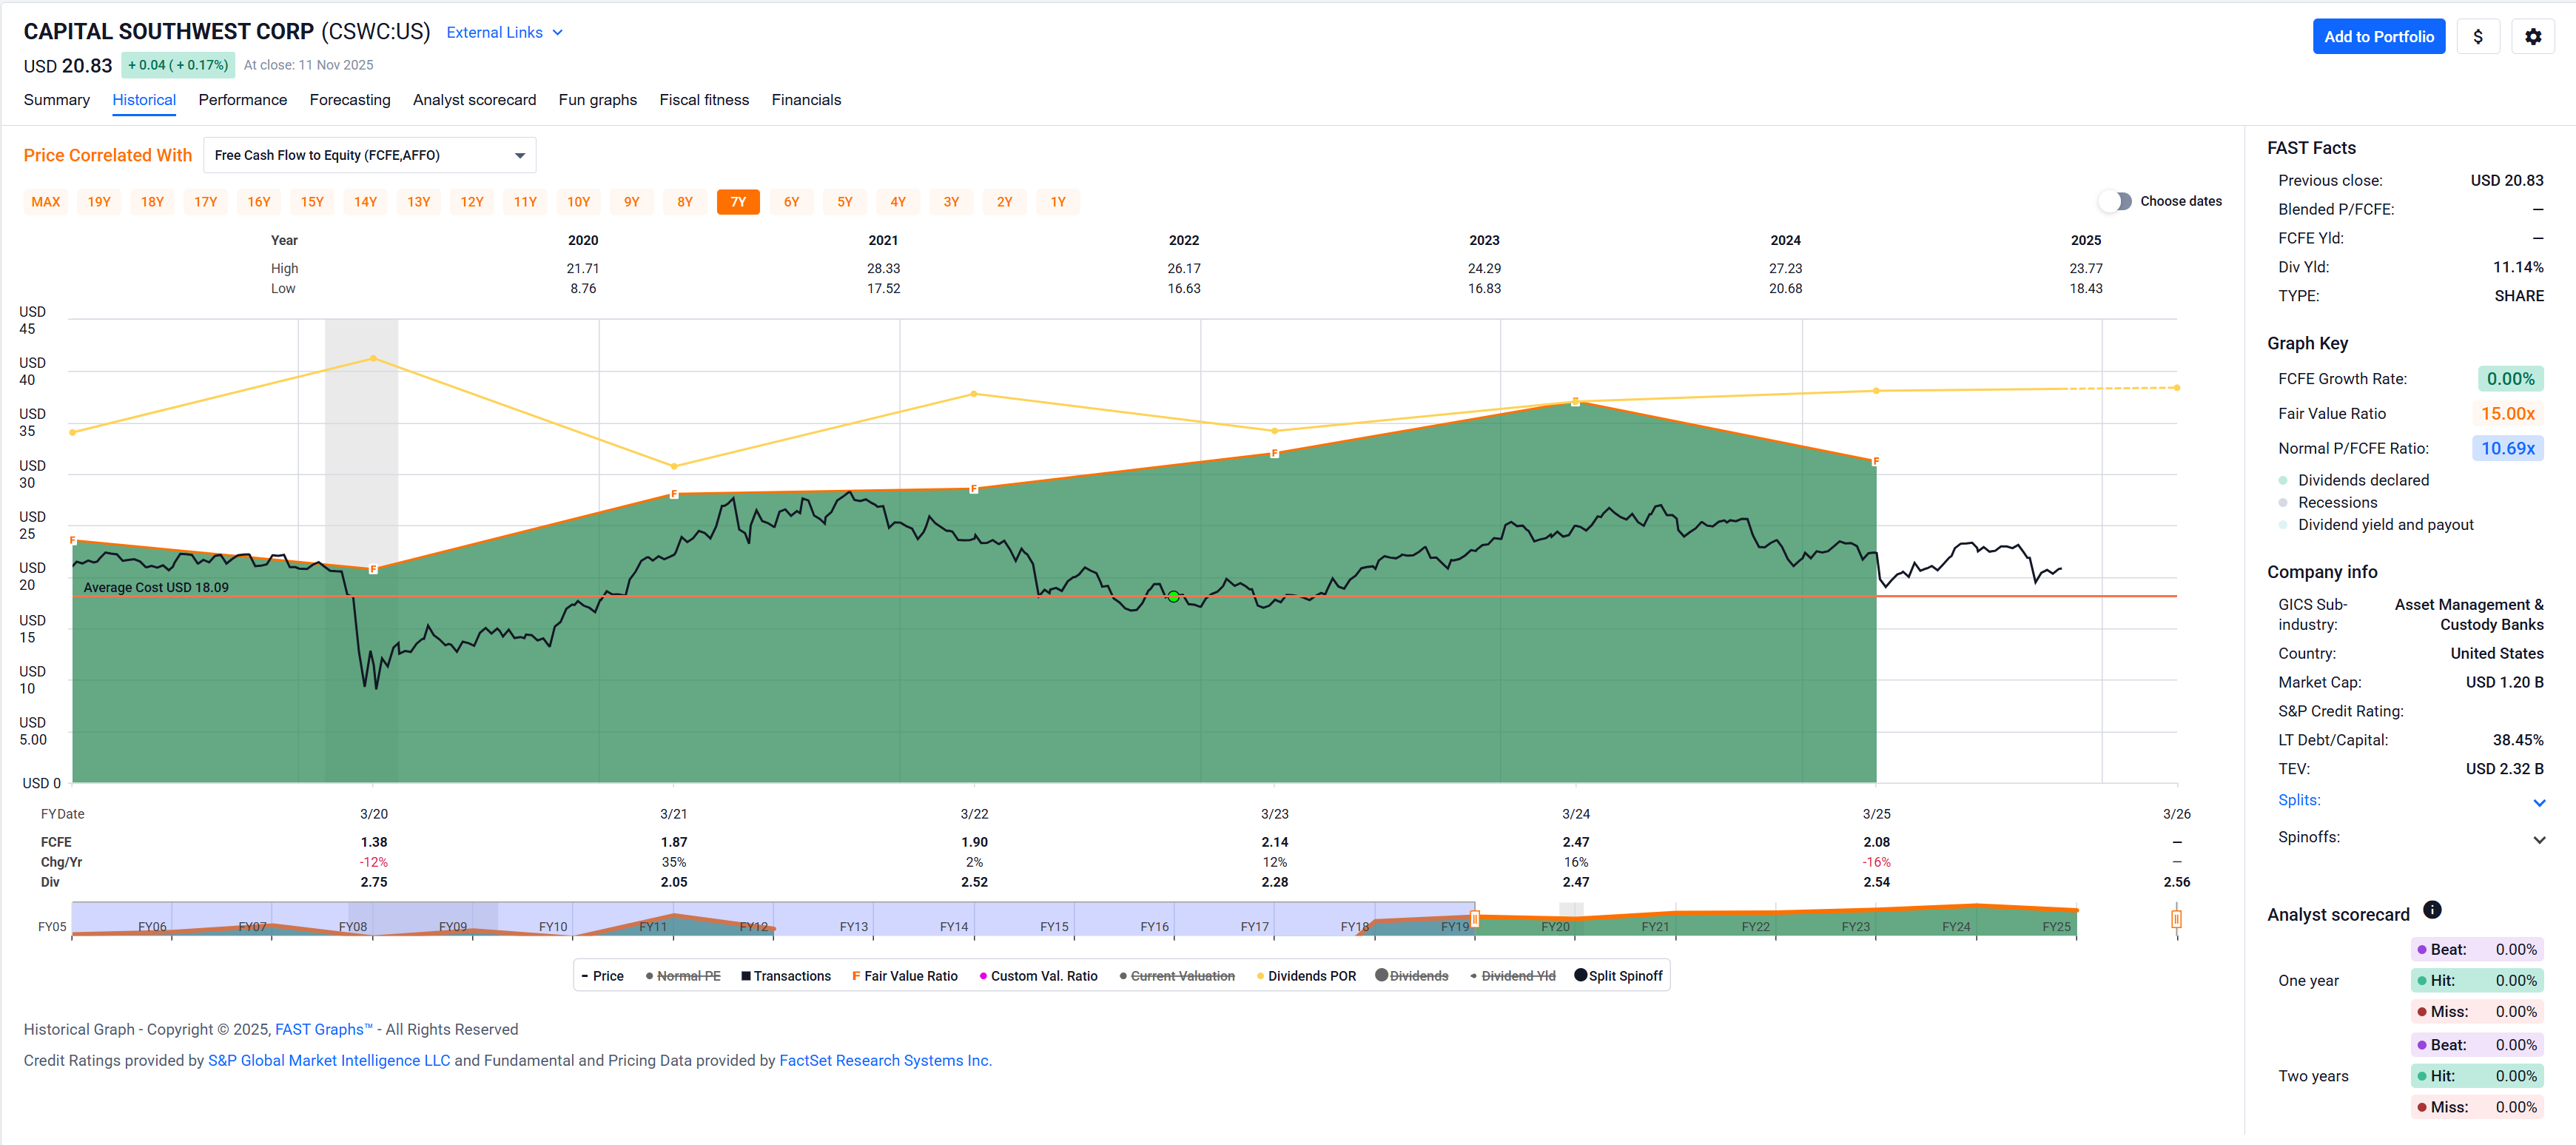Click the green transaction marker on chart
Viewport: 2576px width, 1145px height.
click(x=1173, y=596)
